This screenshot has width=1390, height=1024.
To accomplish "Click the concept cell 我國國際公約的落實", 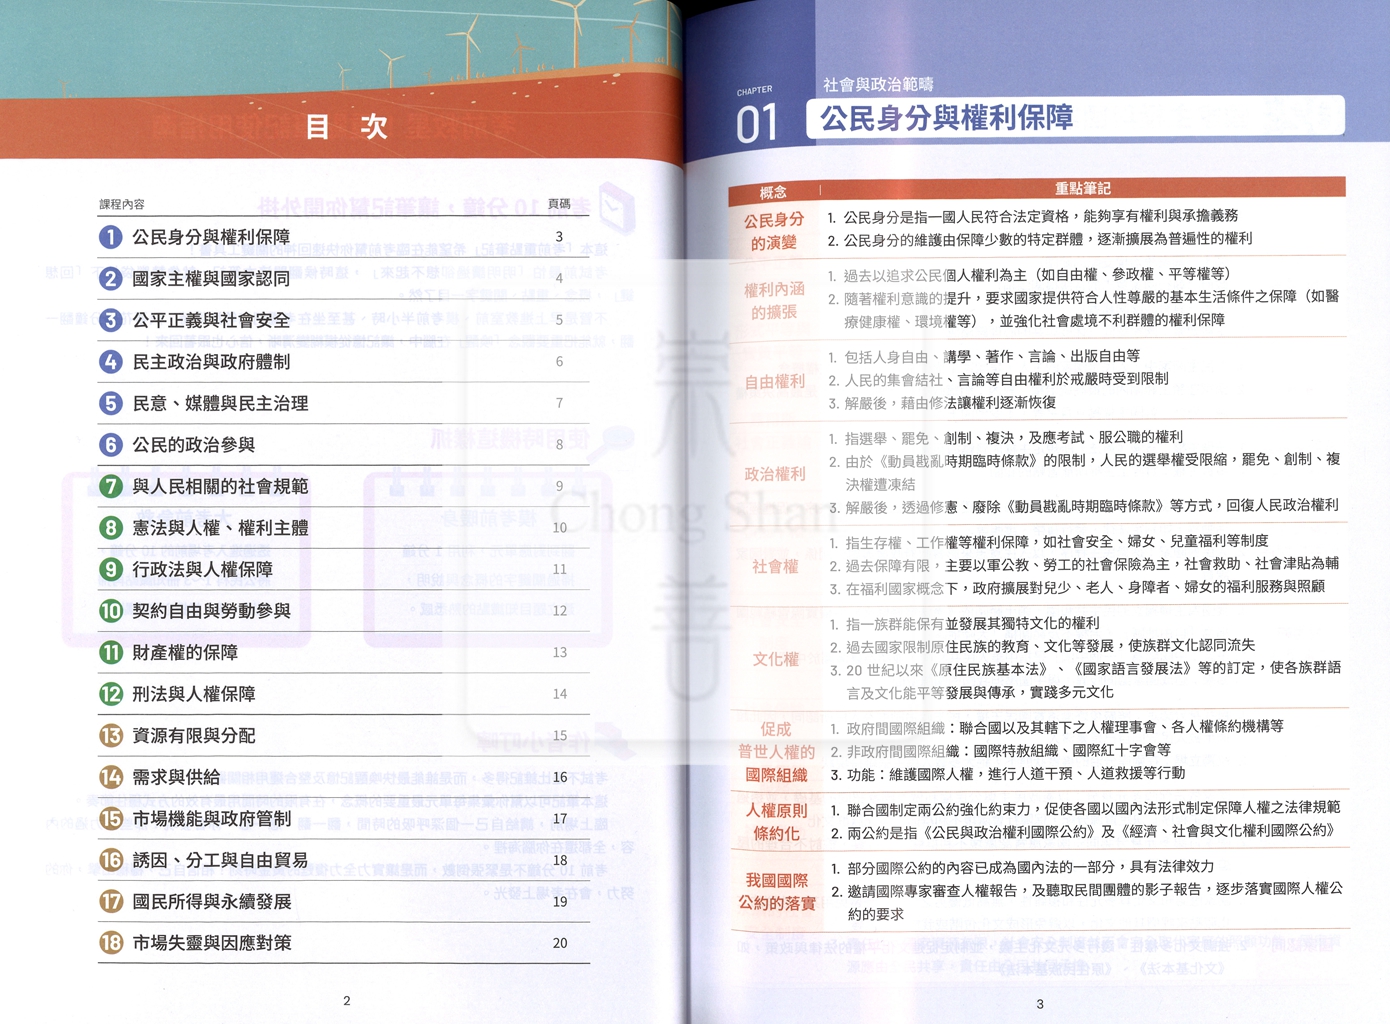I will click(x=777, y=891).
